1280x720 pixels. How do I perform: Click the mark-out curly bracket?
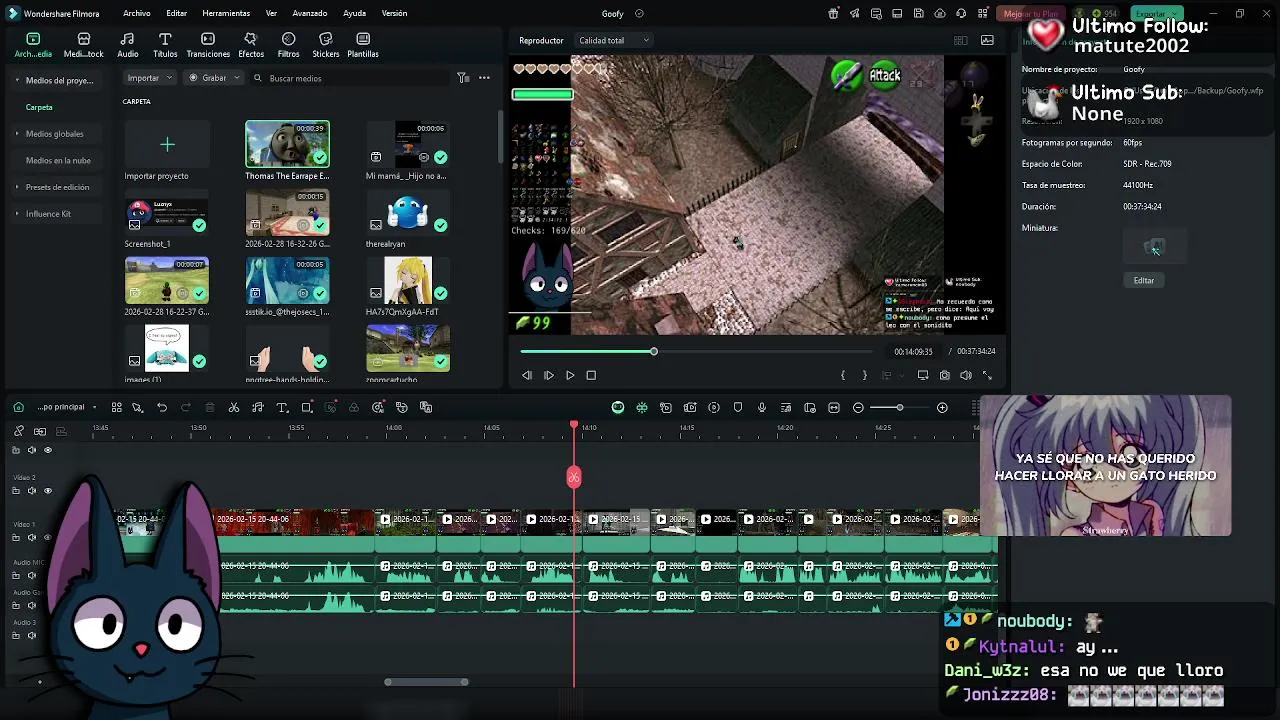click(865, 375)
